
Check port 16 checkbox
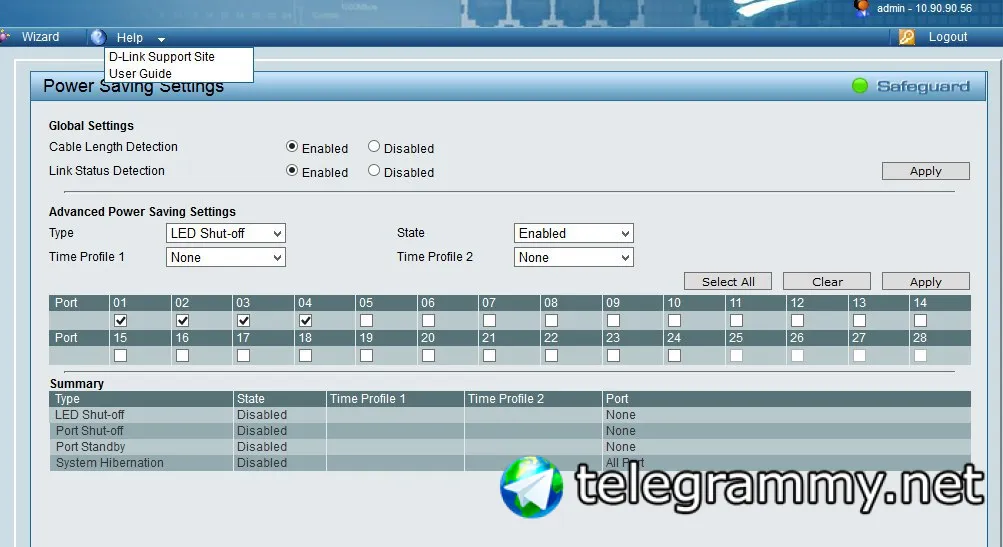coord(182,355)
